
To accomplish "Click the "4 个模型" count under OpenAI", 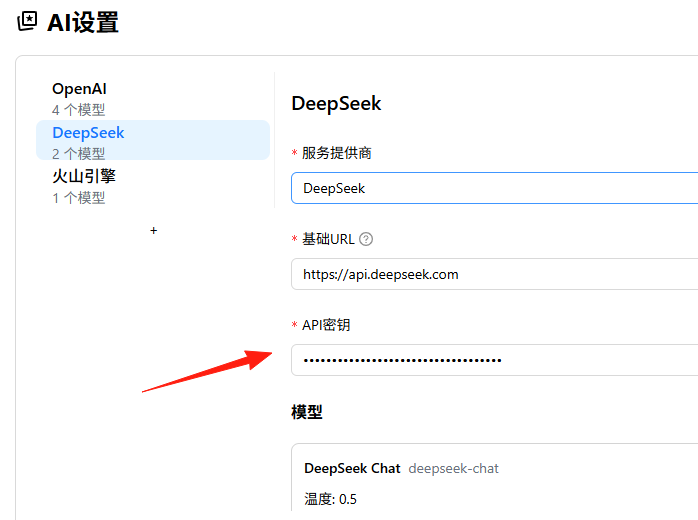I will point(78,110).
